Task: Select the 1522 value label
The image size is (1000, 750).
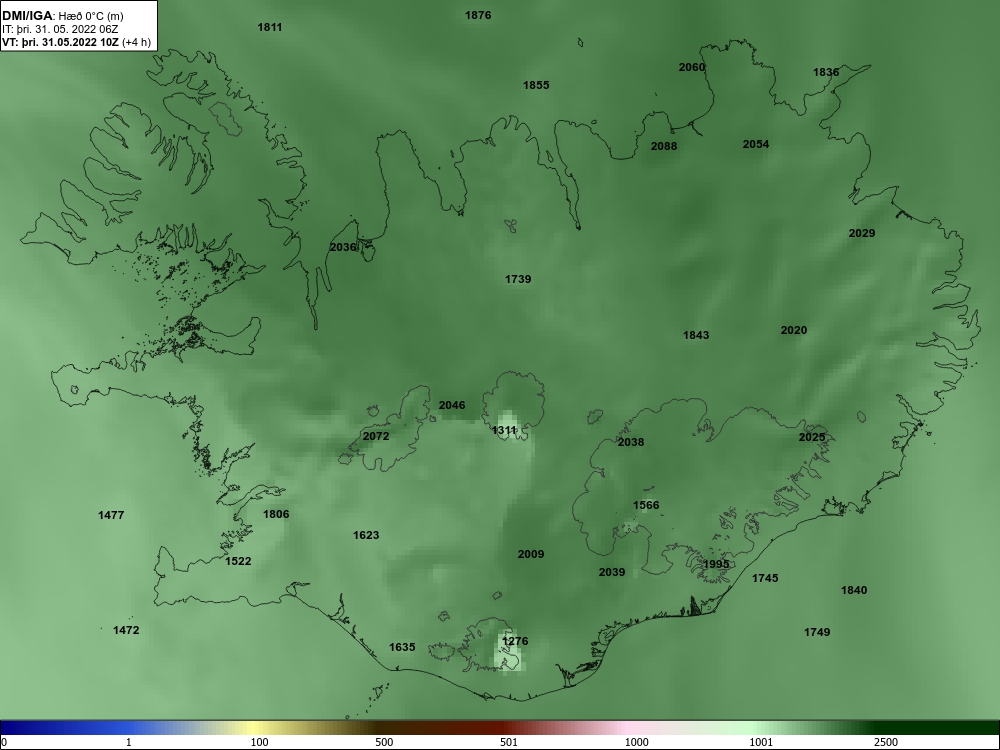Action: pyautogui.click(x=239, y=561)
